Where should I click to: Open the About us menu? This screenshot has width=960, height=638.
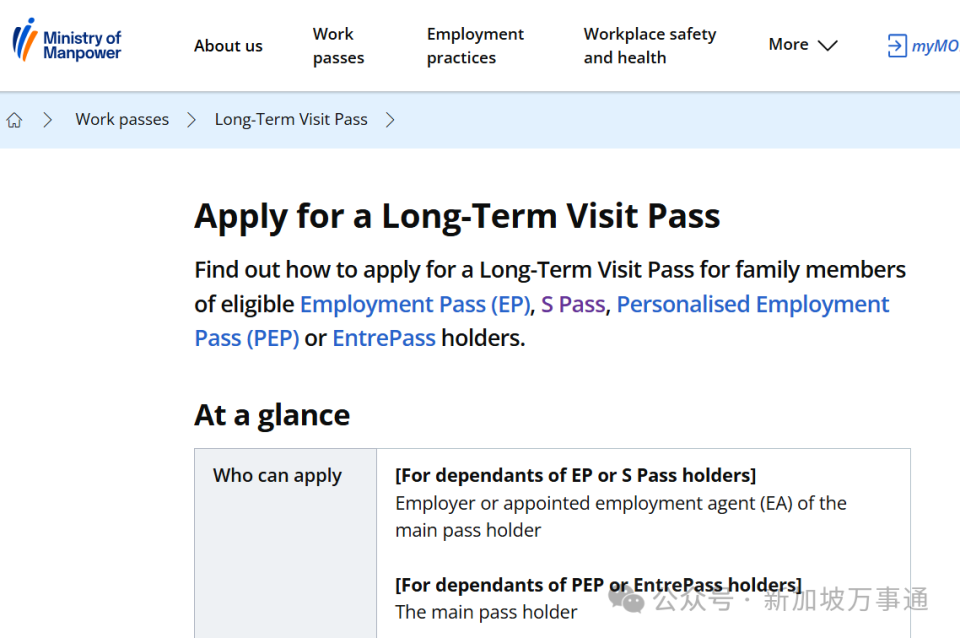click(228, 46)
